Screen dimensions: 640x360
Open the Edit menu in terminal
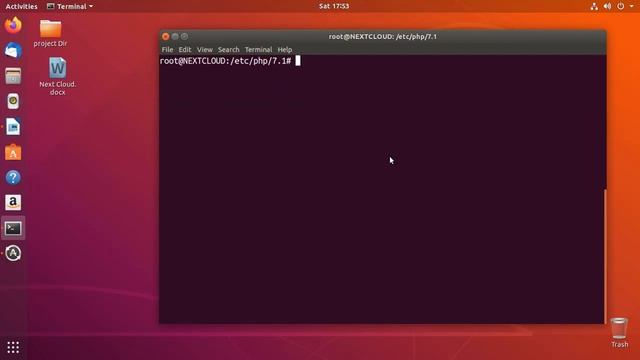(x=185, y=49)
